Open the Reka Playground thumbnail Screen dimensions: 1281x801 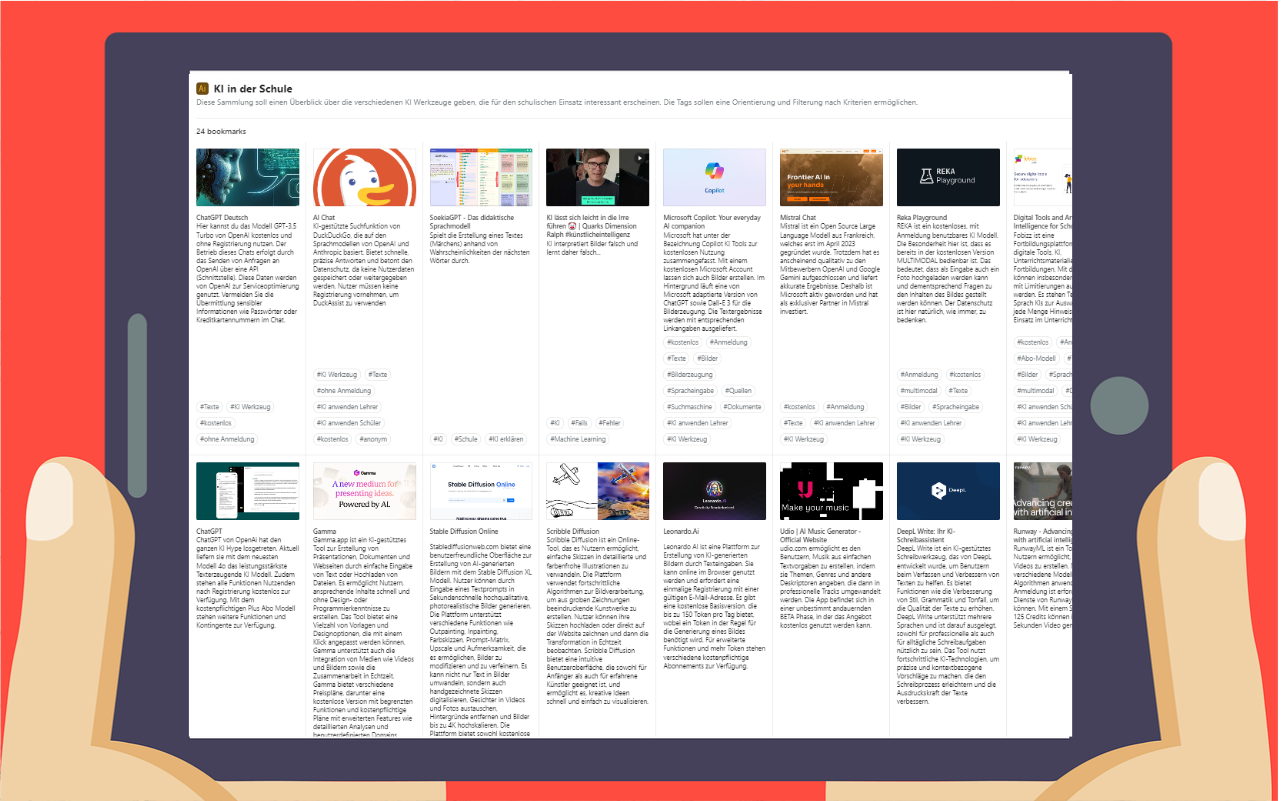pos(948,177)
